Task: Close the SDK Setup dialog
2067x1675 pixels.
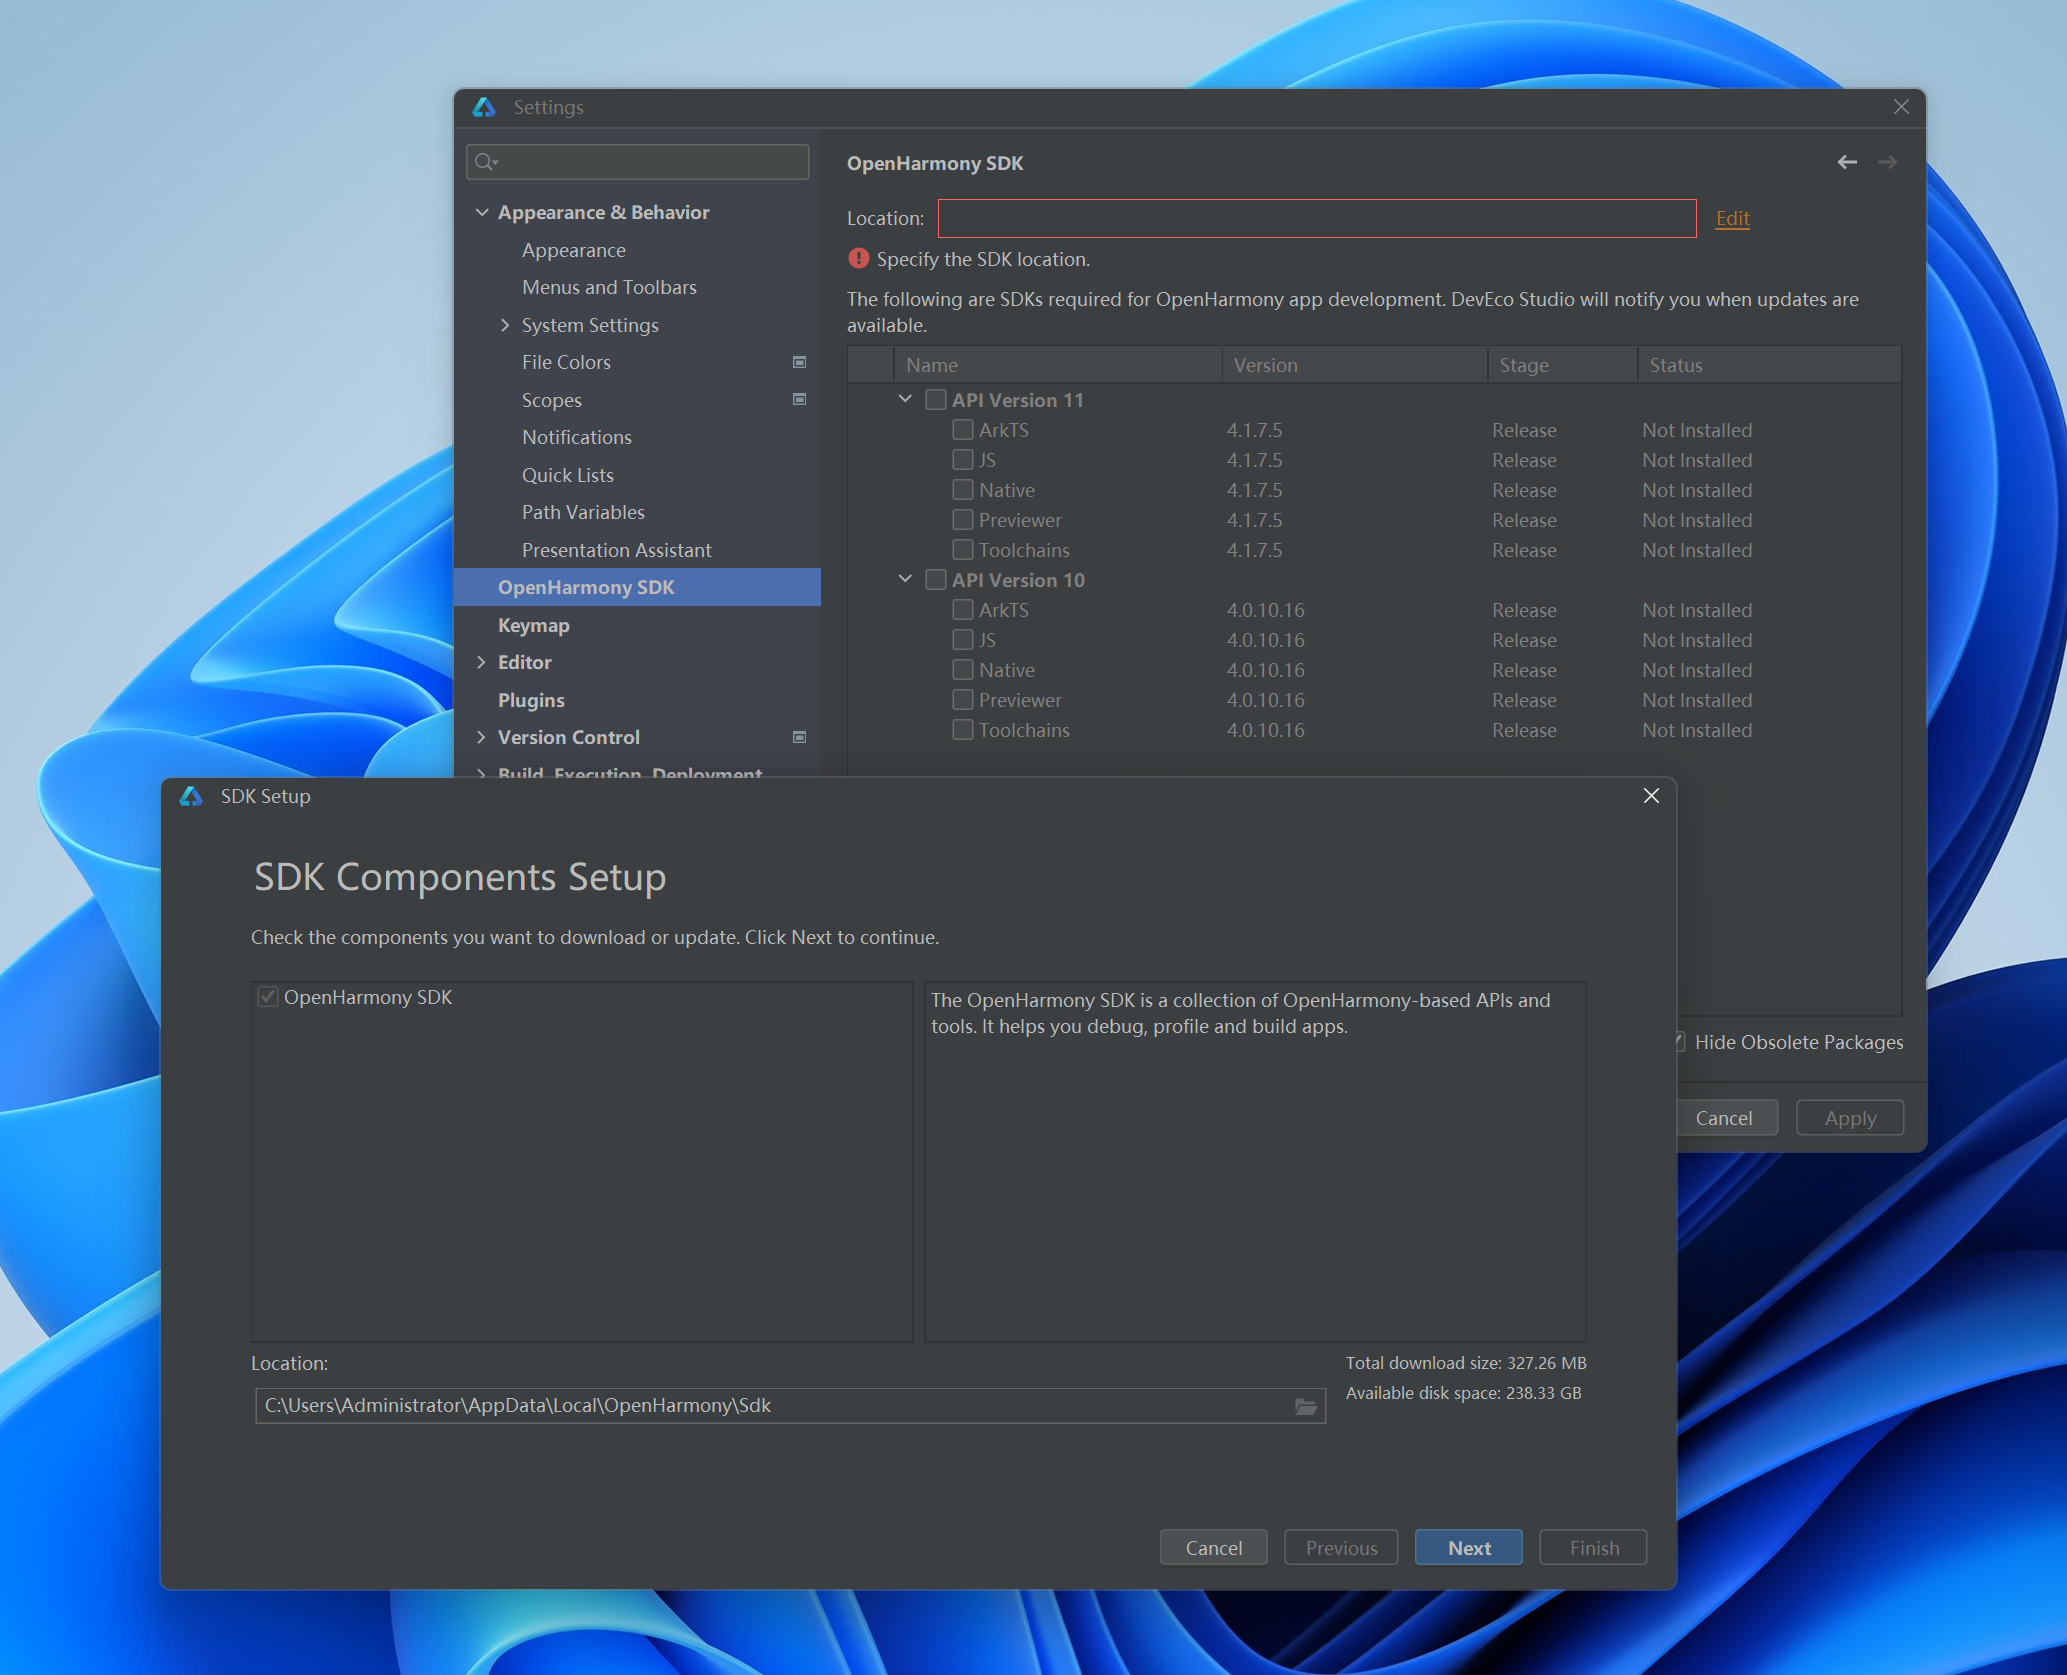Action: [1651, 796]
